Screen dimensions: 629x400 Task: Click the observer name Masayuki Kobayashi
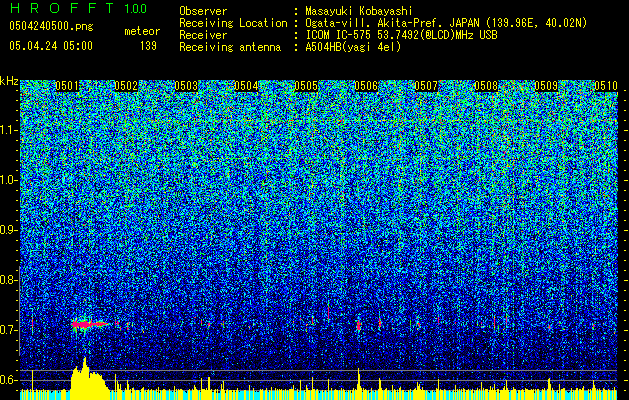click(359, 11)
